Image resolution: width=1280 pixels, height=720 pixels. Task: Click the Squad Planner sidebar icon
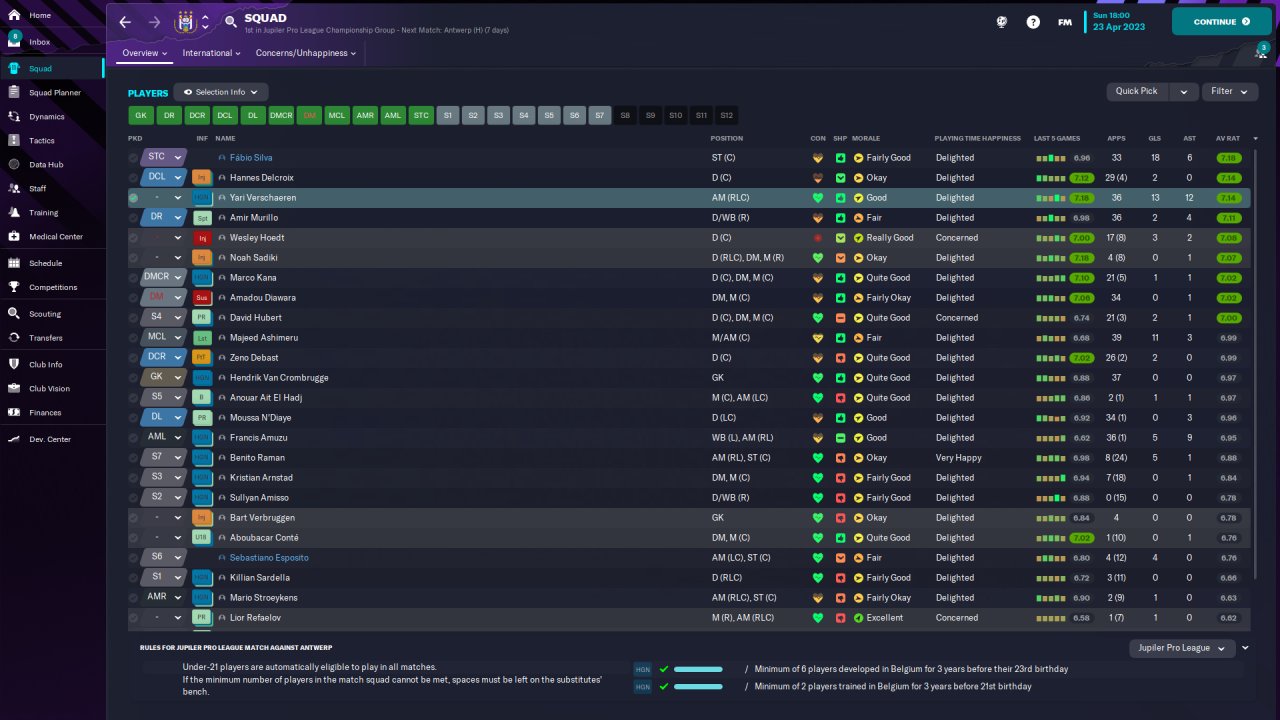[x=14, y=92]
